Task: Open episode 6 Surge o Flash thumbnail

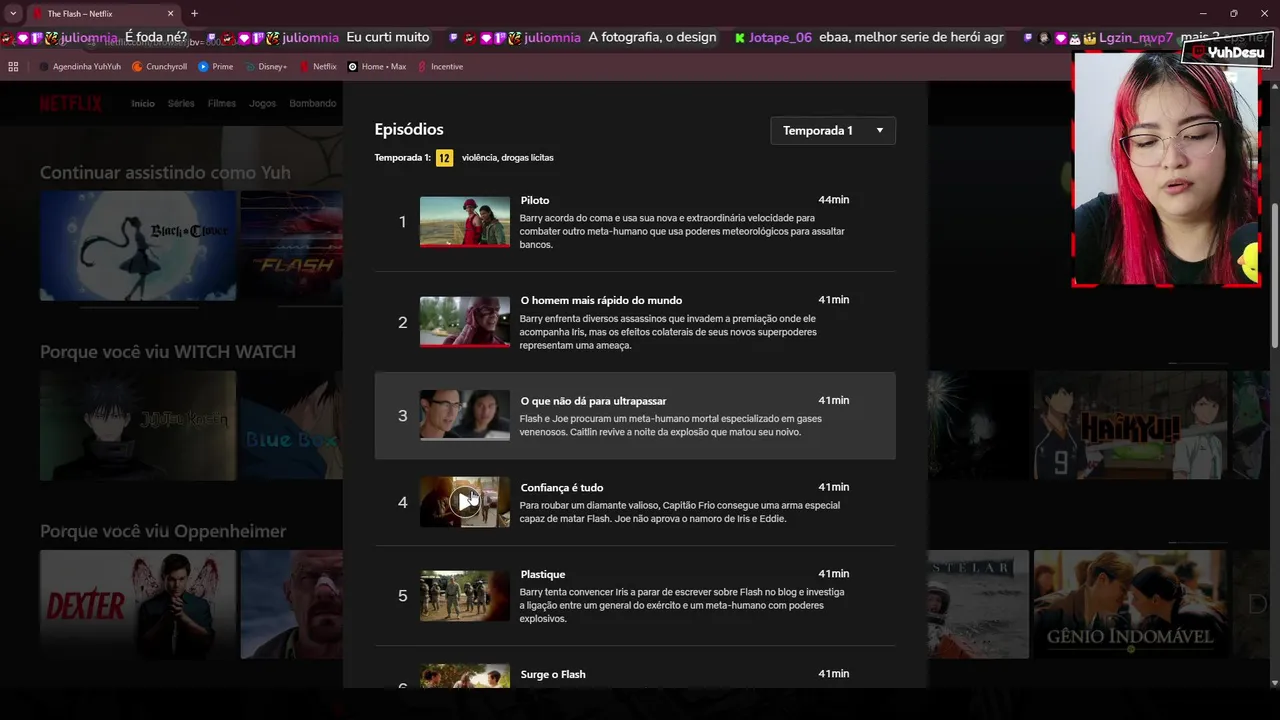Action: tap(465, 676)
